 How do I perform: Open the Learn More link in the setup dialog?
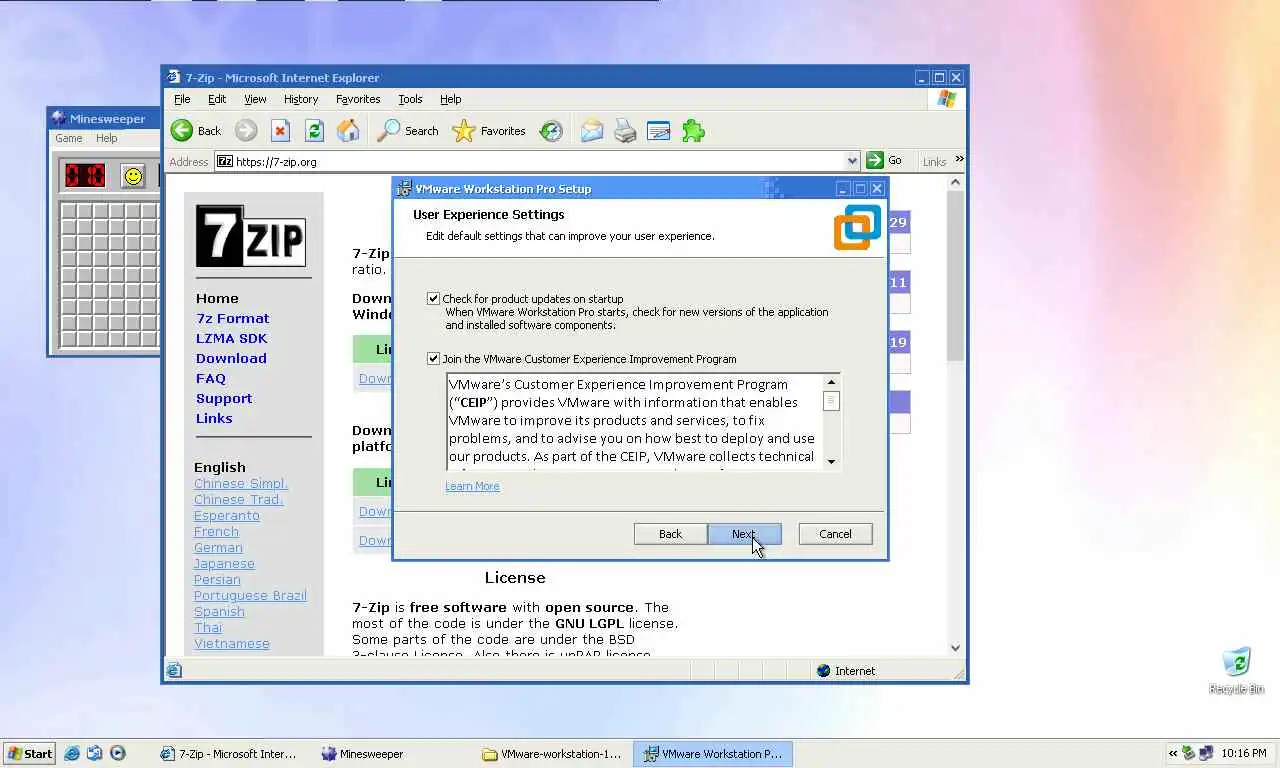(x=472, y=486)
